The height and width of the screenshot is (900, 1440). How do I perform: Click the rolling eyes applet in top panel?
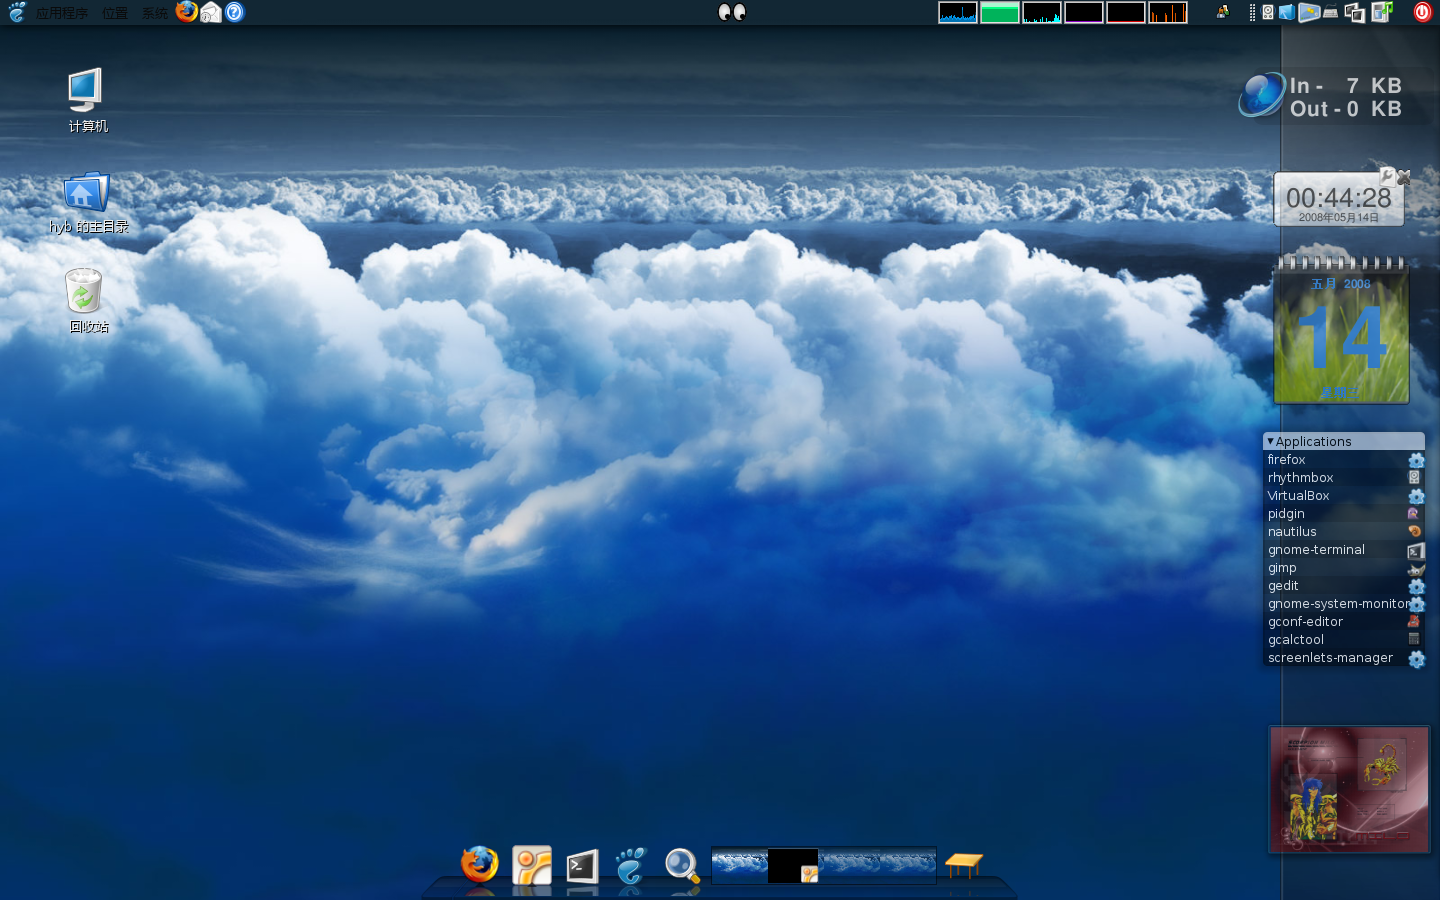pos(732,12)
